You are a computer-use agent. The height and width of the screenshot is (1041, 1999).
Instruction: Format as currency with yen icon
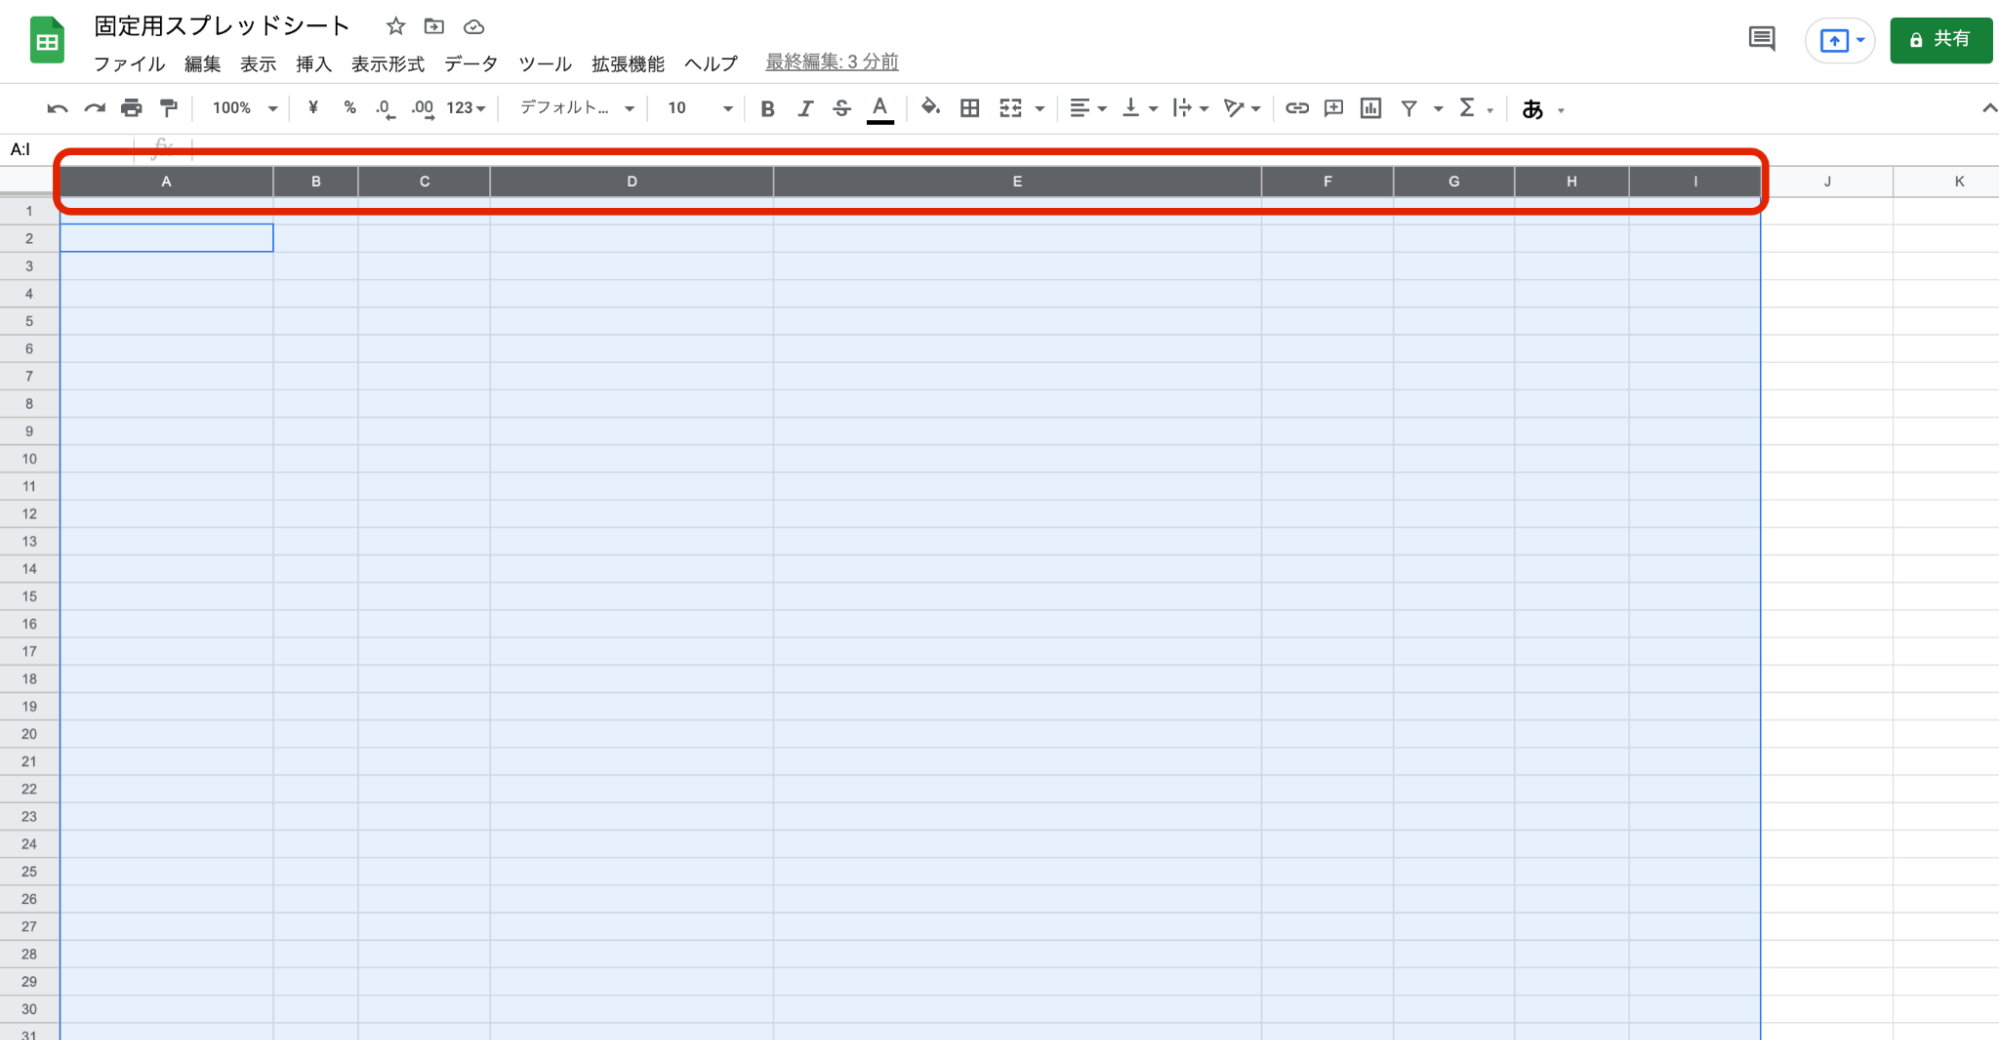pos(313,108)
